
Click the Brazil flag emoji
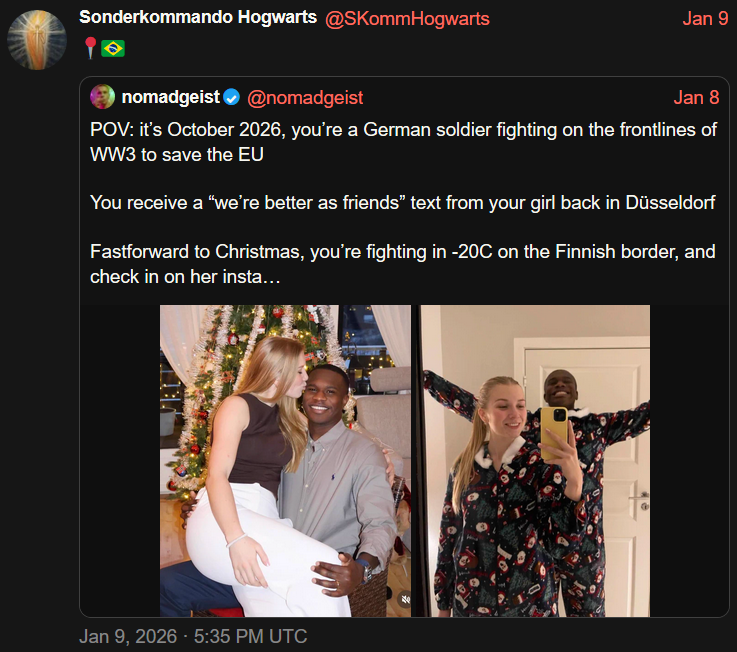(x=113, y=48)
